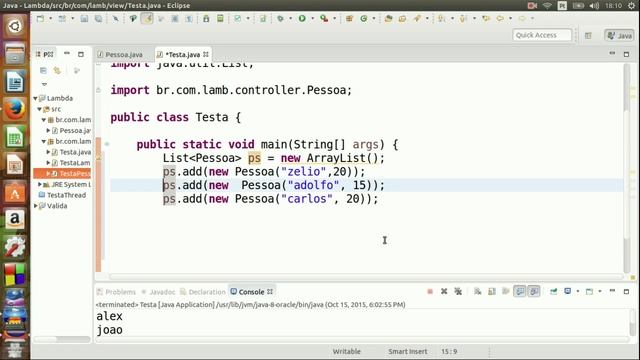The width and height of the screenshot is (640, 360).
Task: Open Firefox from the Ubuntu launcher
Action: (x=15, y=109)
